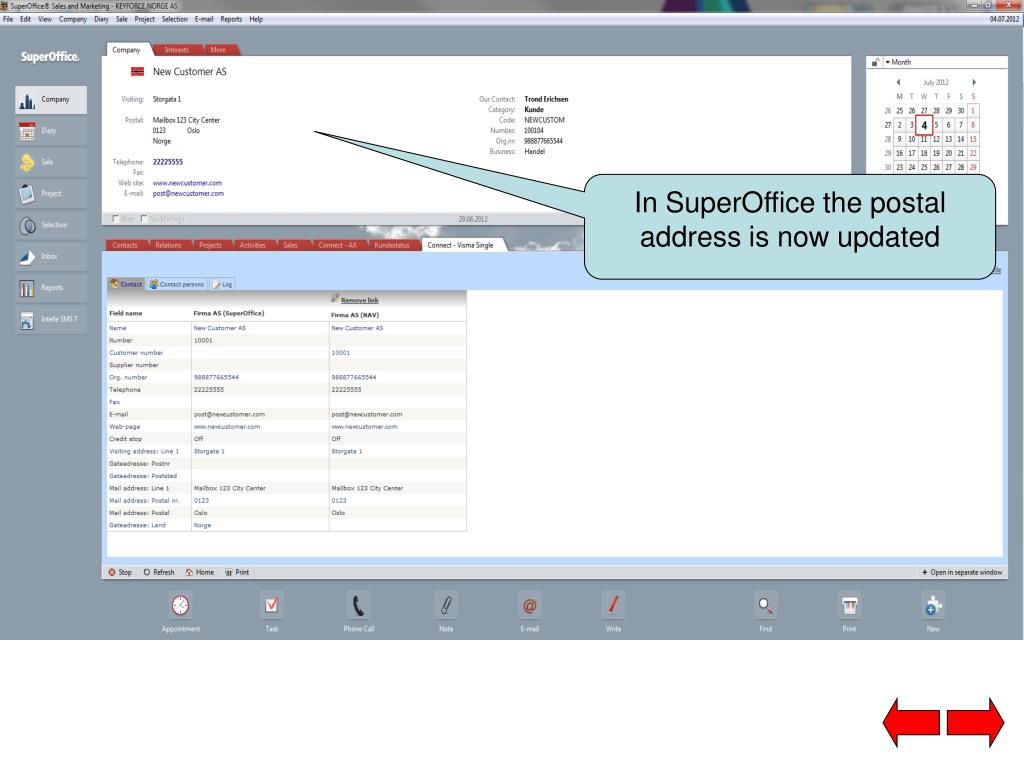The height and width of the screenshot is (768, 1024).
Task: Open the Company navigator button
Action: pos(51,100)
